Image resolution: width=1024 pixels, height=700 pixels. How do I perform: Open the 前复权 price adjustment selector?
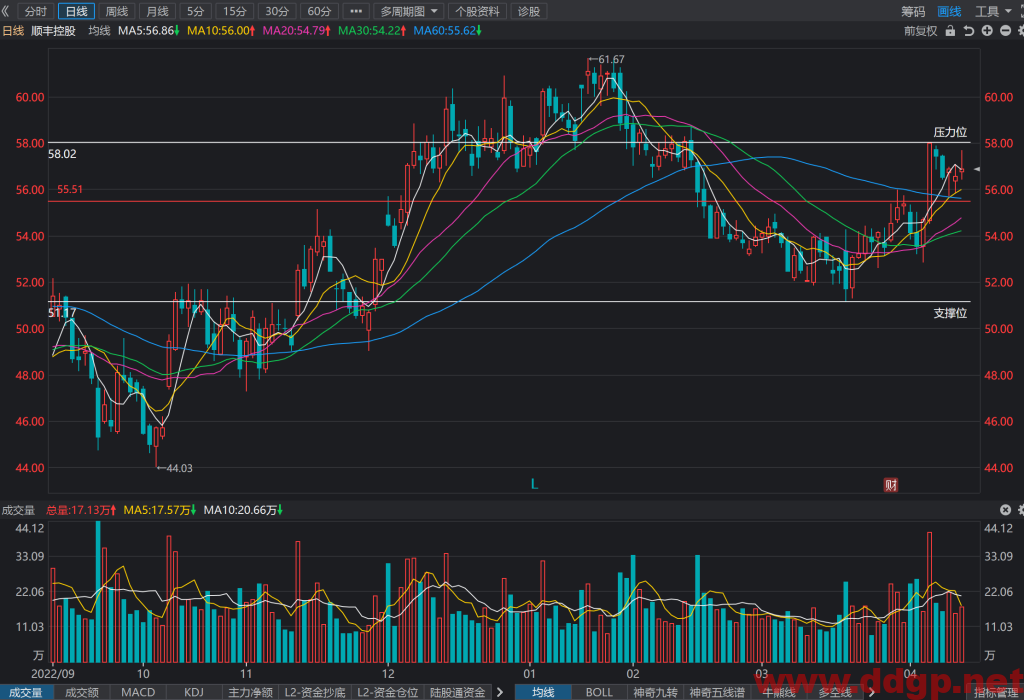click(920, 31)
